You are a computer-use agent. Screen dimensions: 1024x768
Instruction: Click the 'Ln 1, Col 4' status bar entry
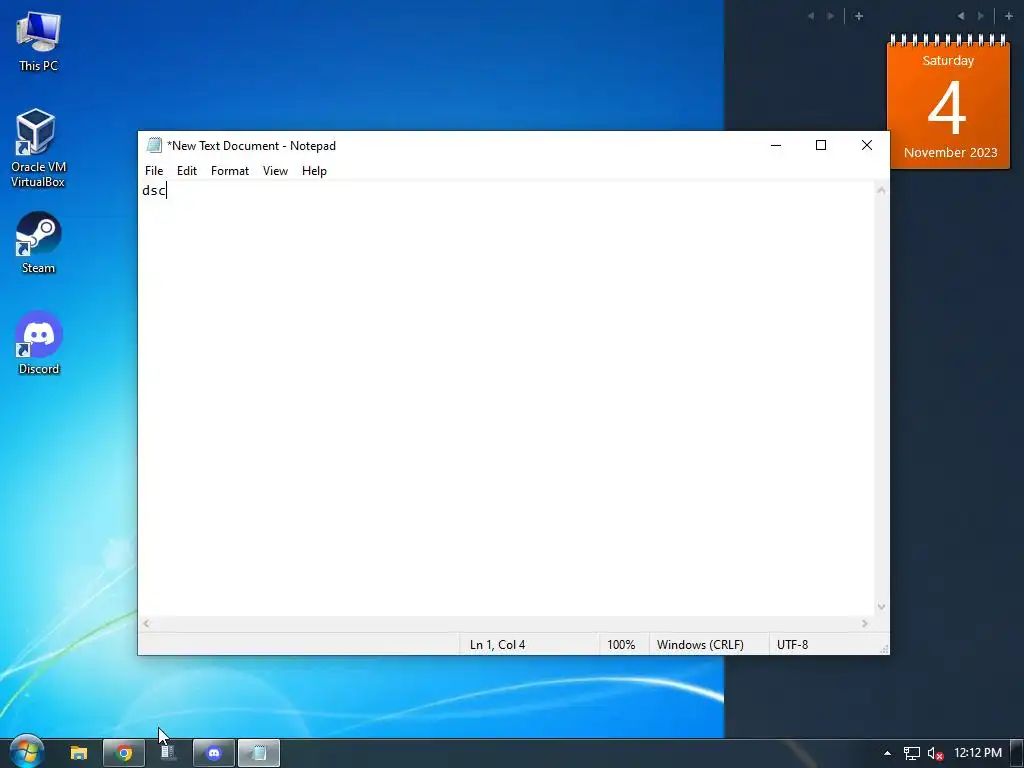pyautogui.click(x=497, y=645)
